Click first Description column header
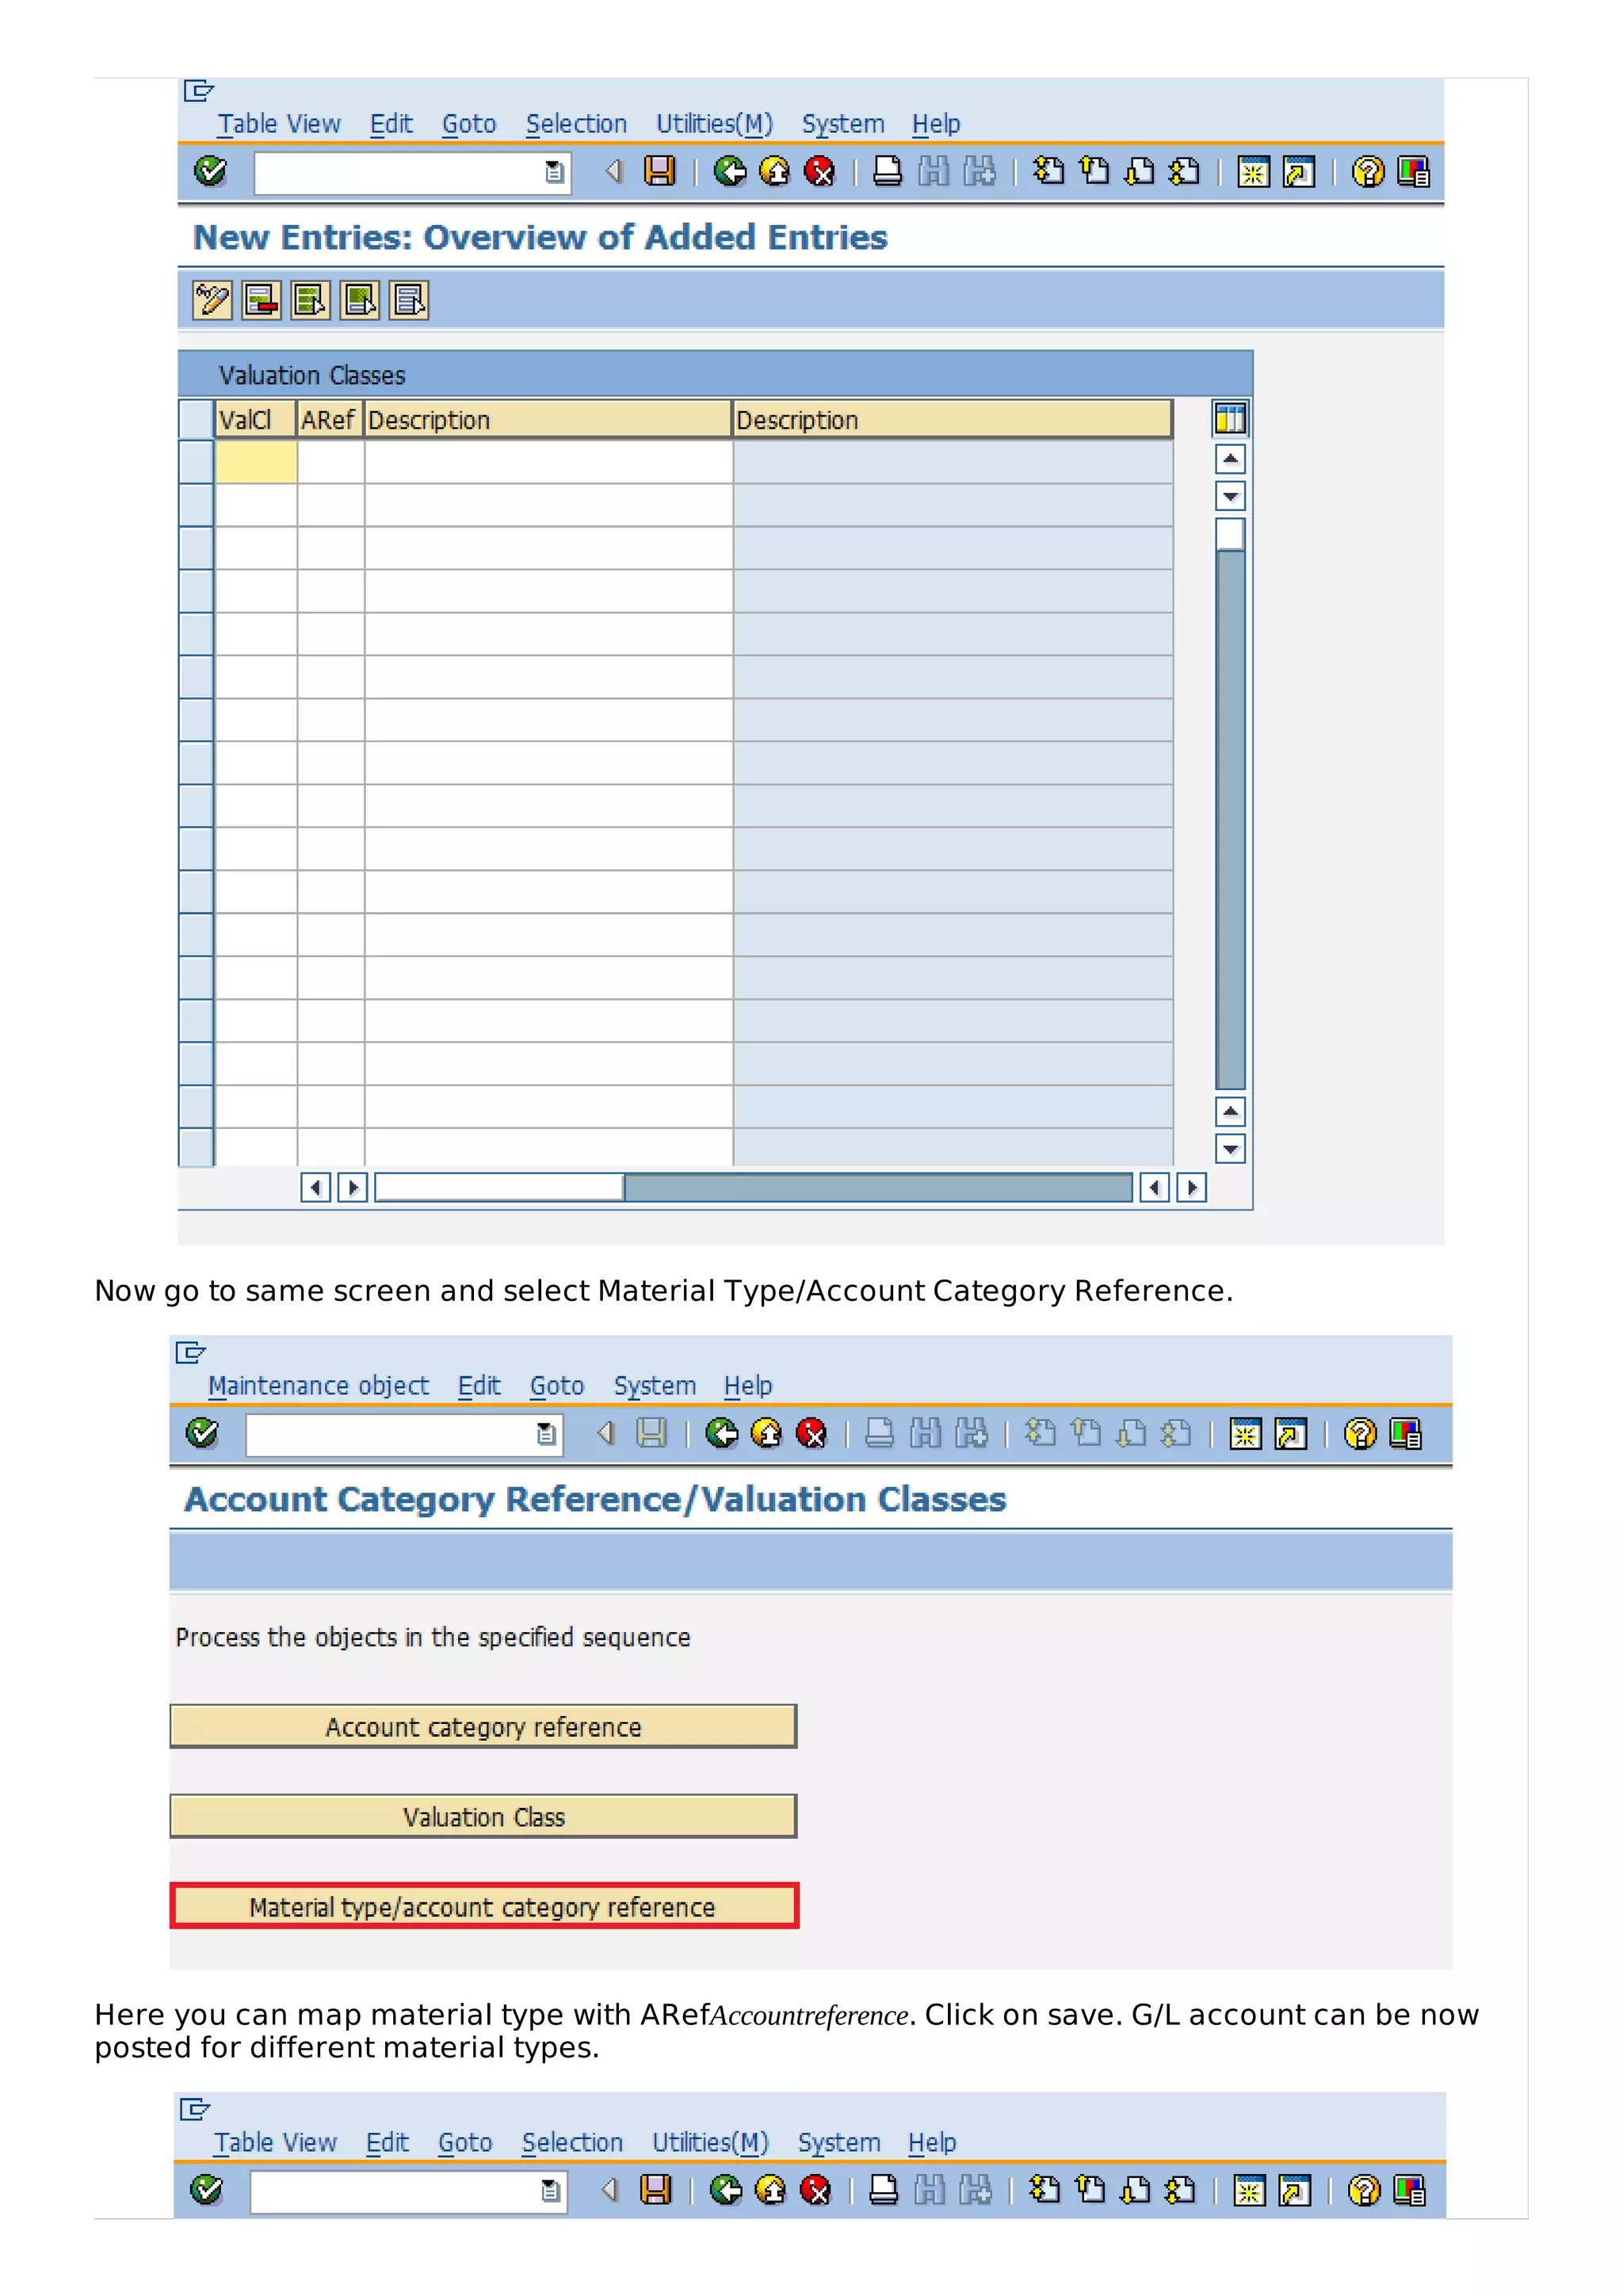 click(x=548, y=420)
